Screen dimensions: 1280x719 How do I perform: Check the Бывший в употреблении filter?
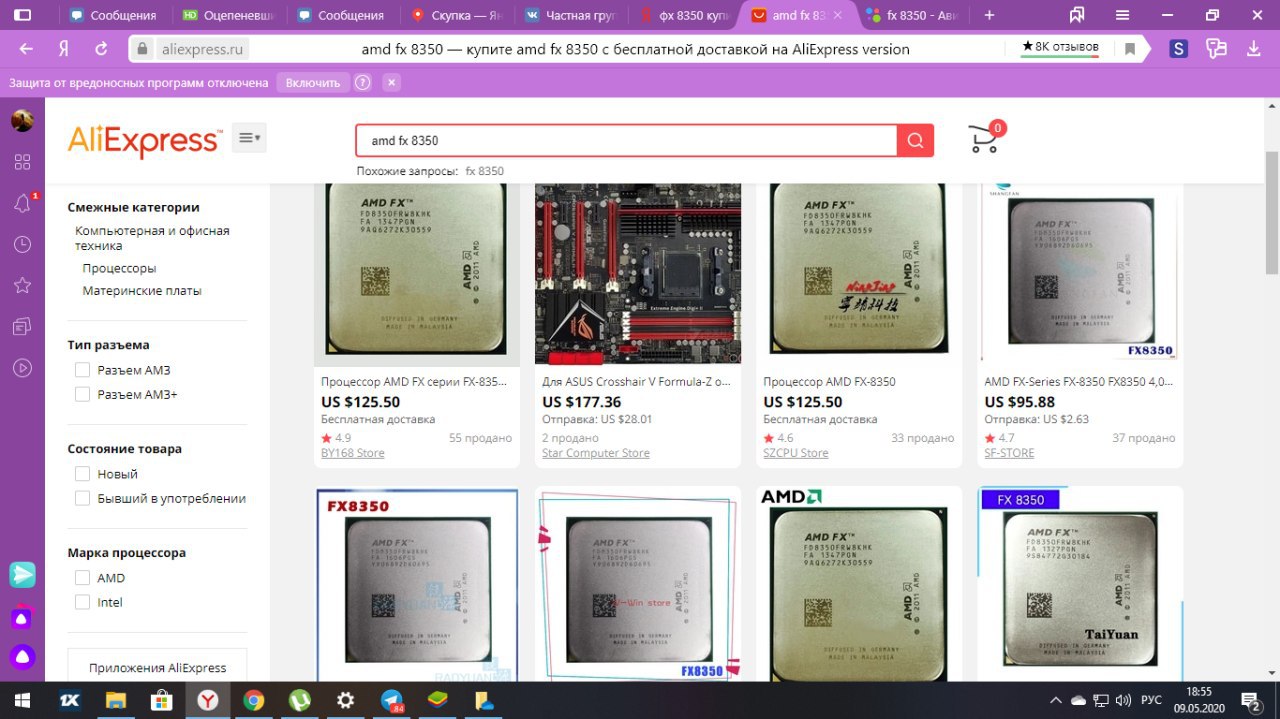point(83,498)
